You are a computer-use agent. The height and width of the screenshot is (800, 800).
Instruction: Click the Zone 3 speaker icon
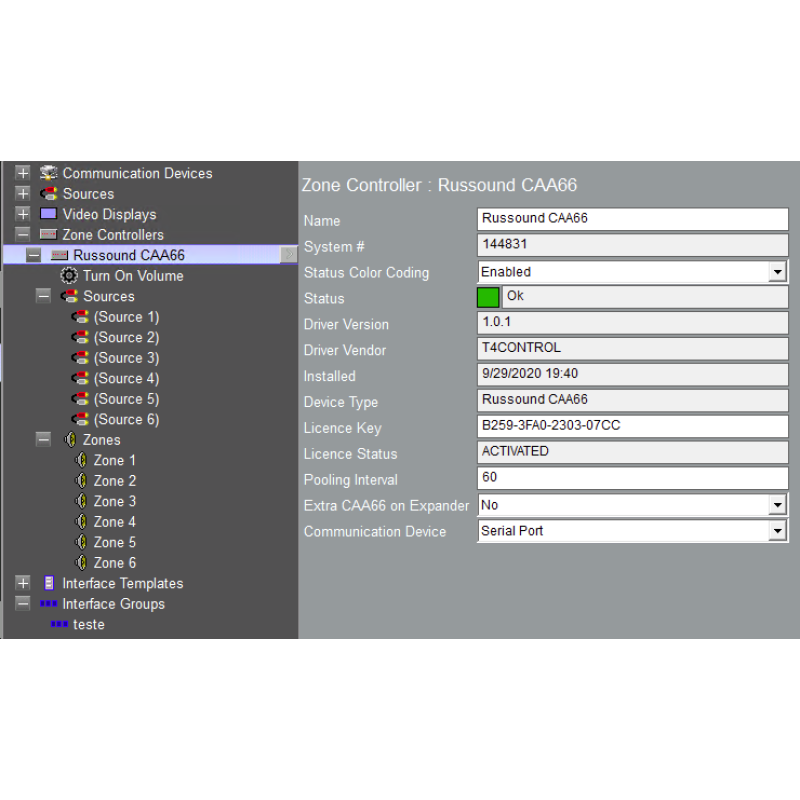point(81,501)
